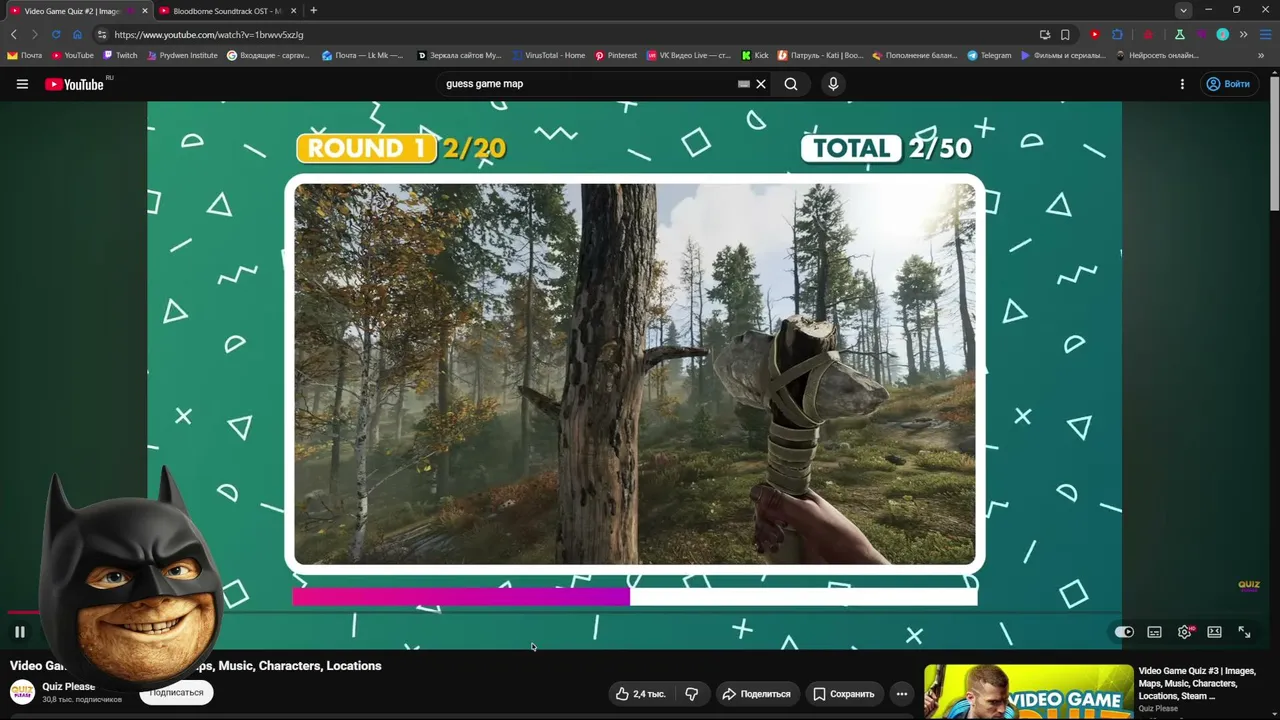The image size is (1280, 720).
Task: Open the browser labs flask icon
Action: (x=1180, y=35)
